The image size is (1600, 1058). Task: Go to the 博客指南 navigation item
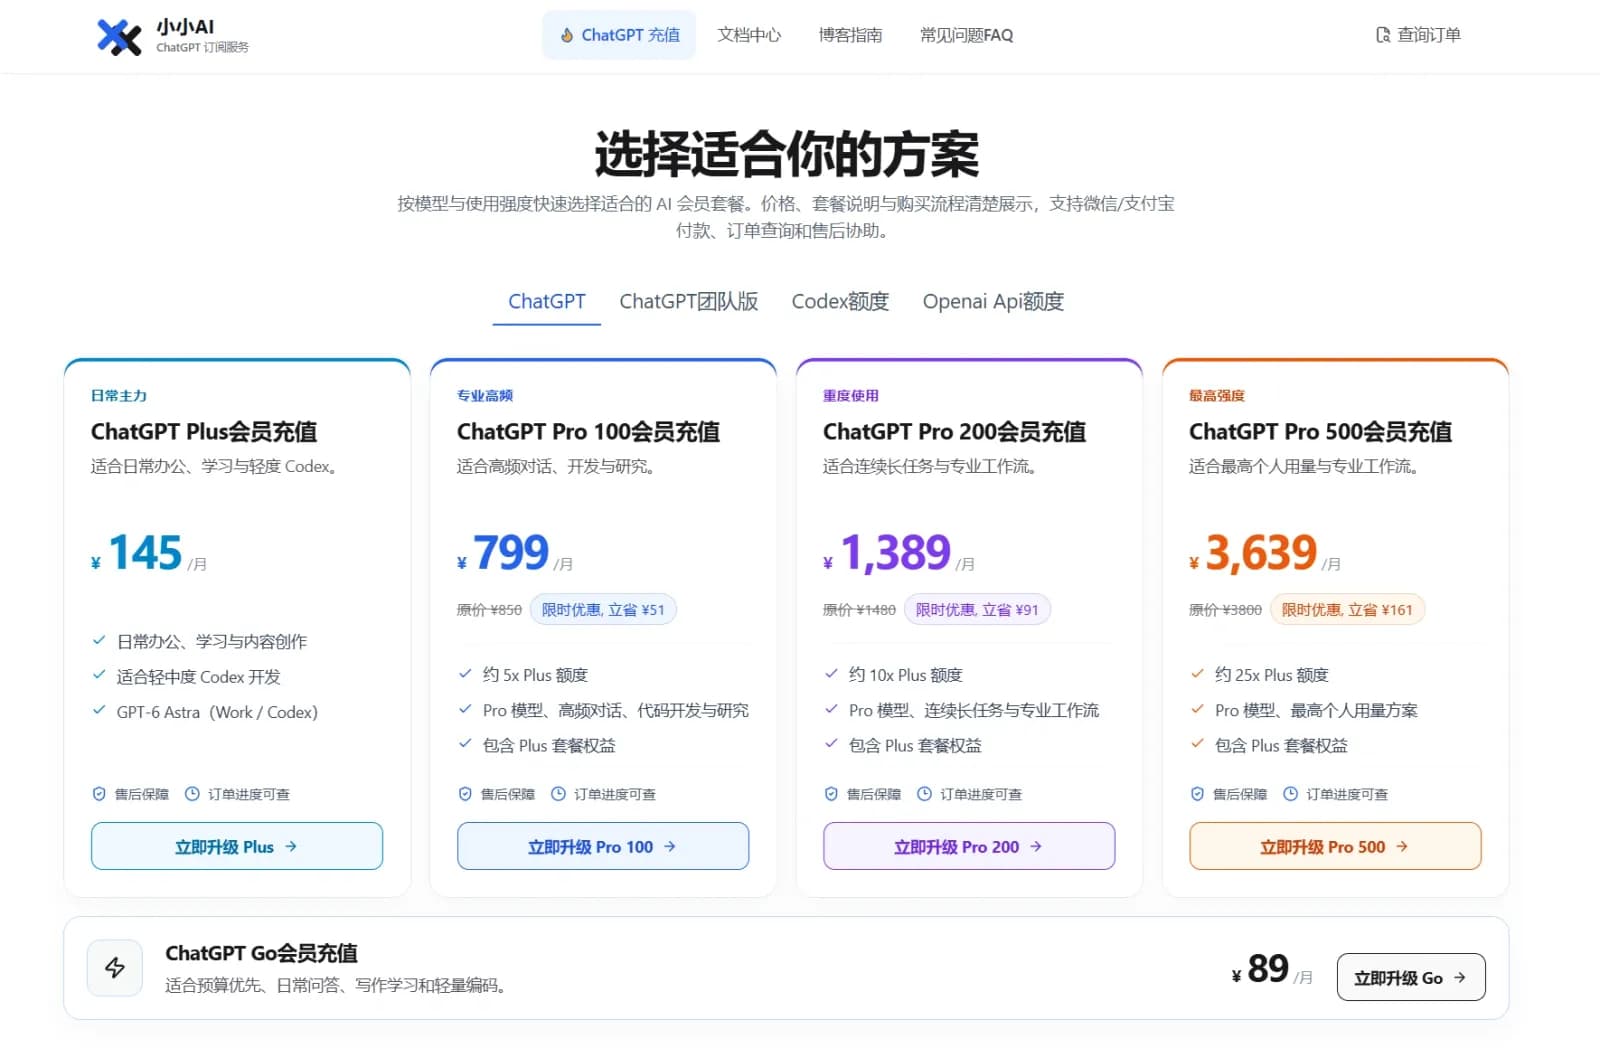[850, 36]
